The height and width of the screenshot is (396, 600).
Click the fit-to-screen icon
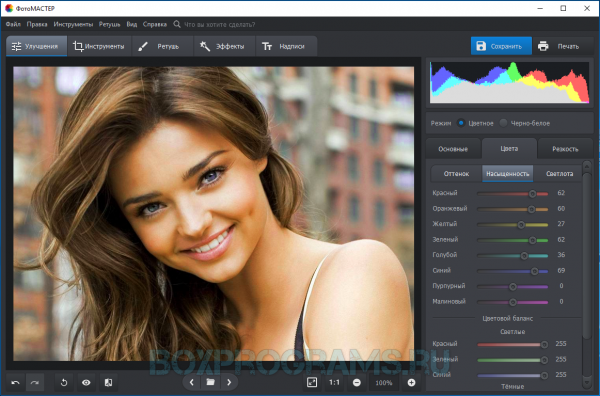point(312,382)
